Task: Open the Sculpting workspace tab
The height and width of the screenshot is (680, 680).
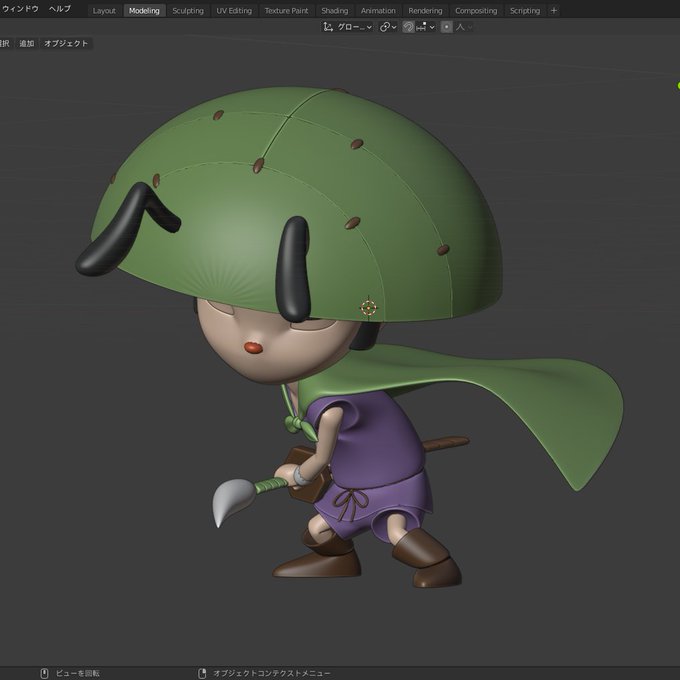Action: tap(187, 11)
